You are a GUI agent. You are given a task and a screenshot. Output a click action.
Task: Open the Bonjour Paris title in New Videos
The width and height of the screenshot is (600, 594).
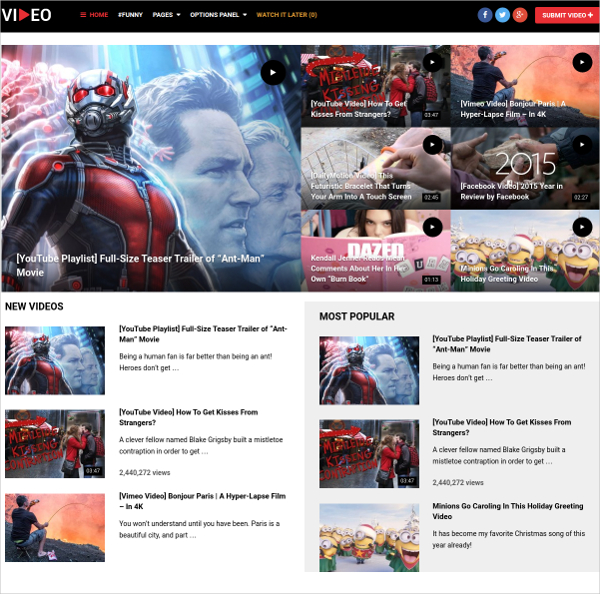point(202,501)
